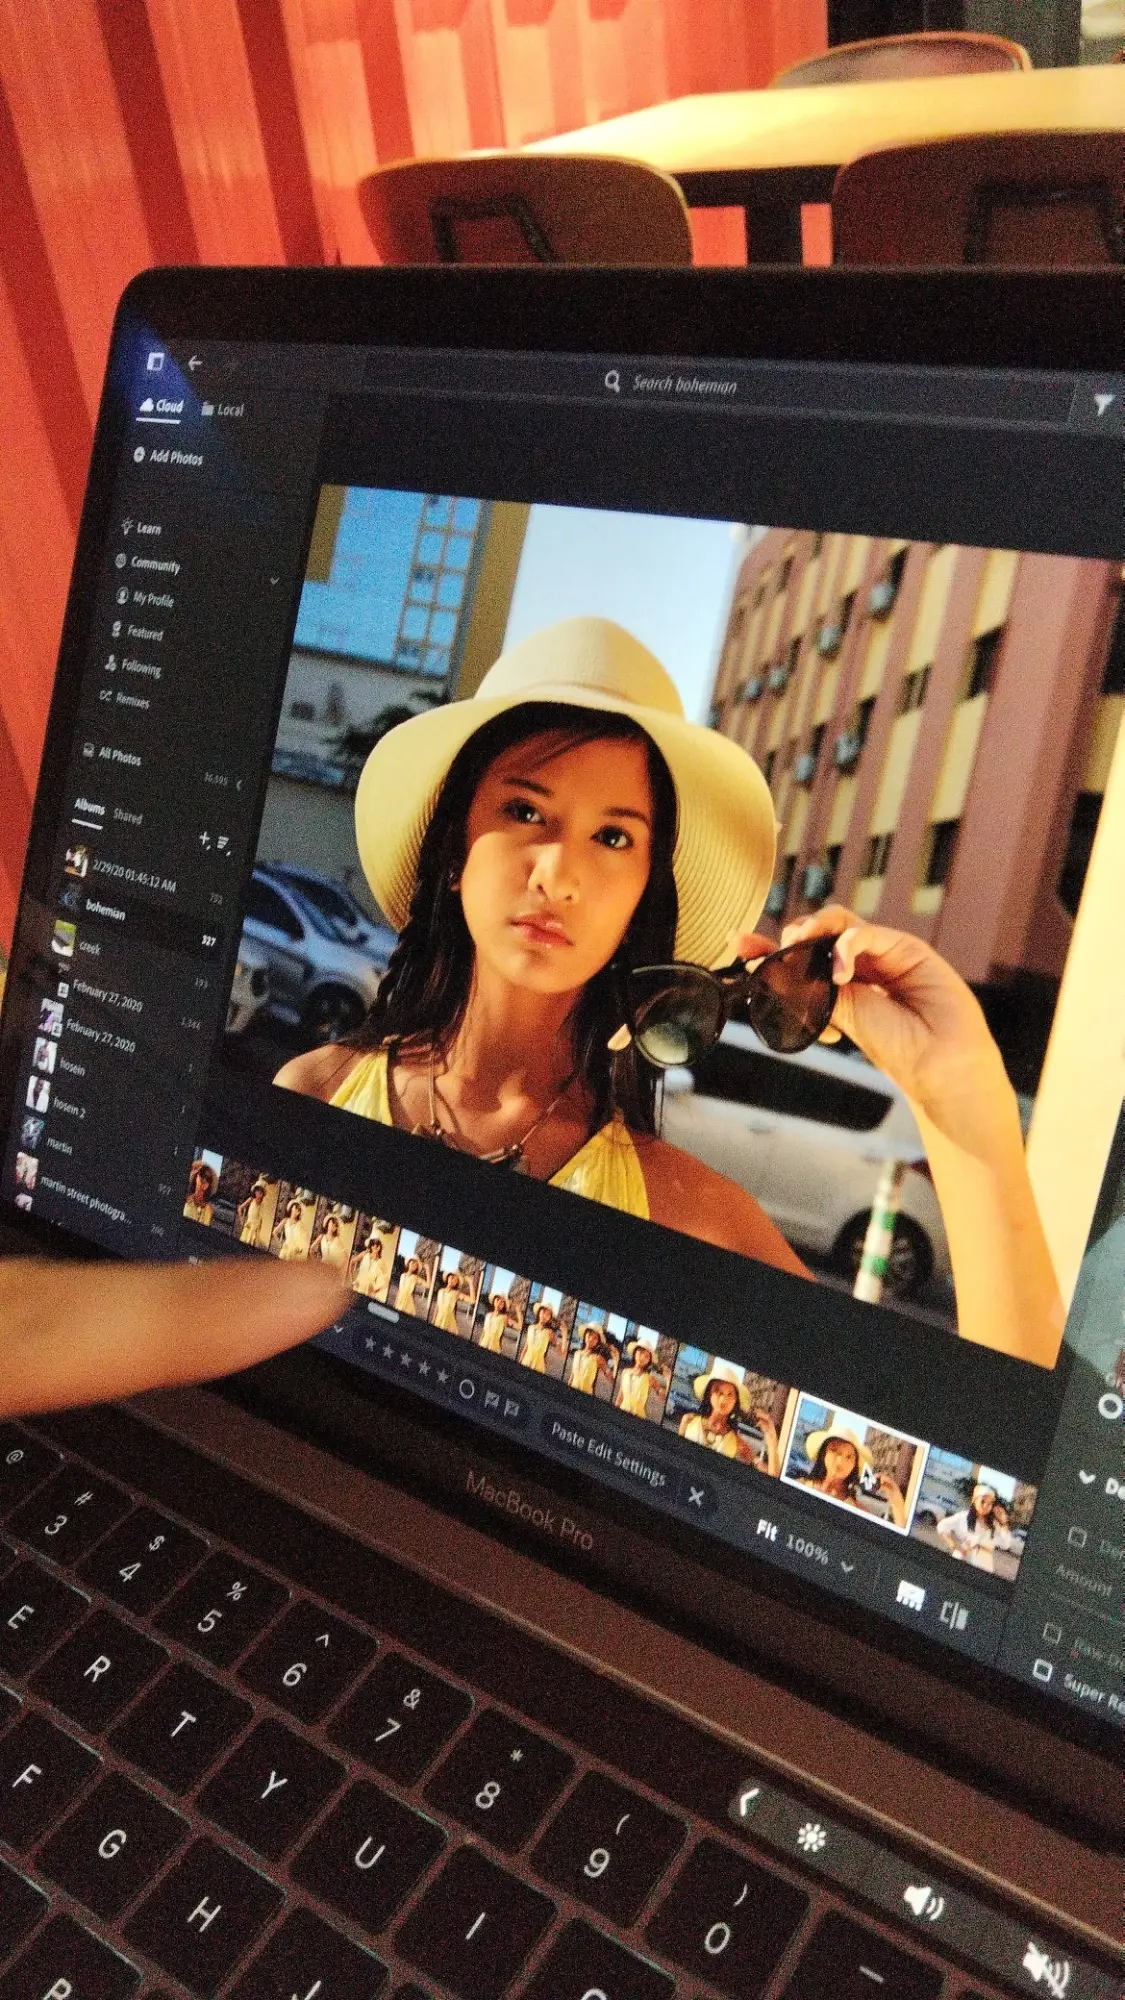Choose 100% zoom level

click(x=807, y=1548)
